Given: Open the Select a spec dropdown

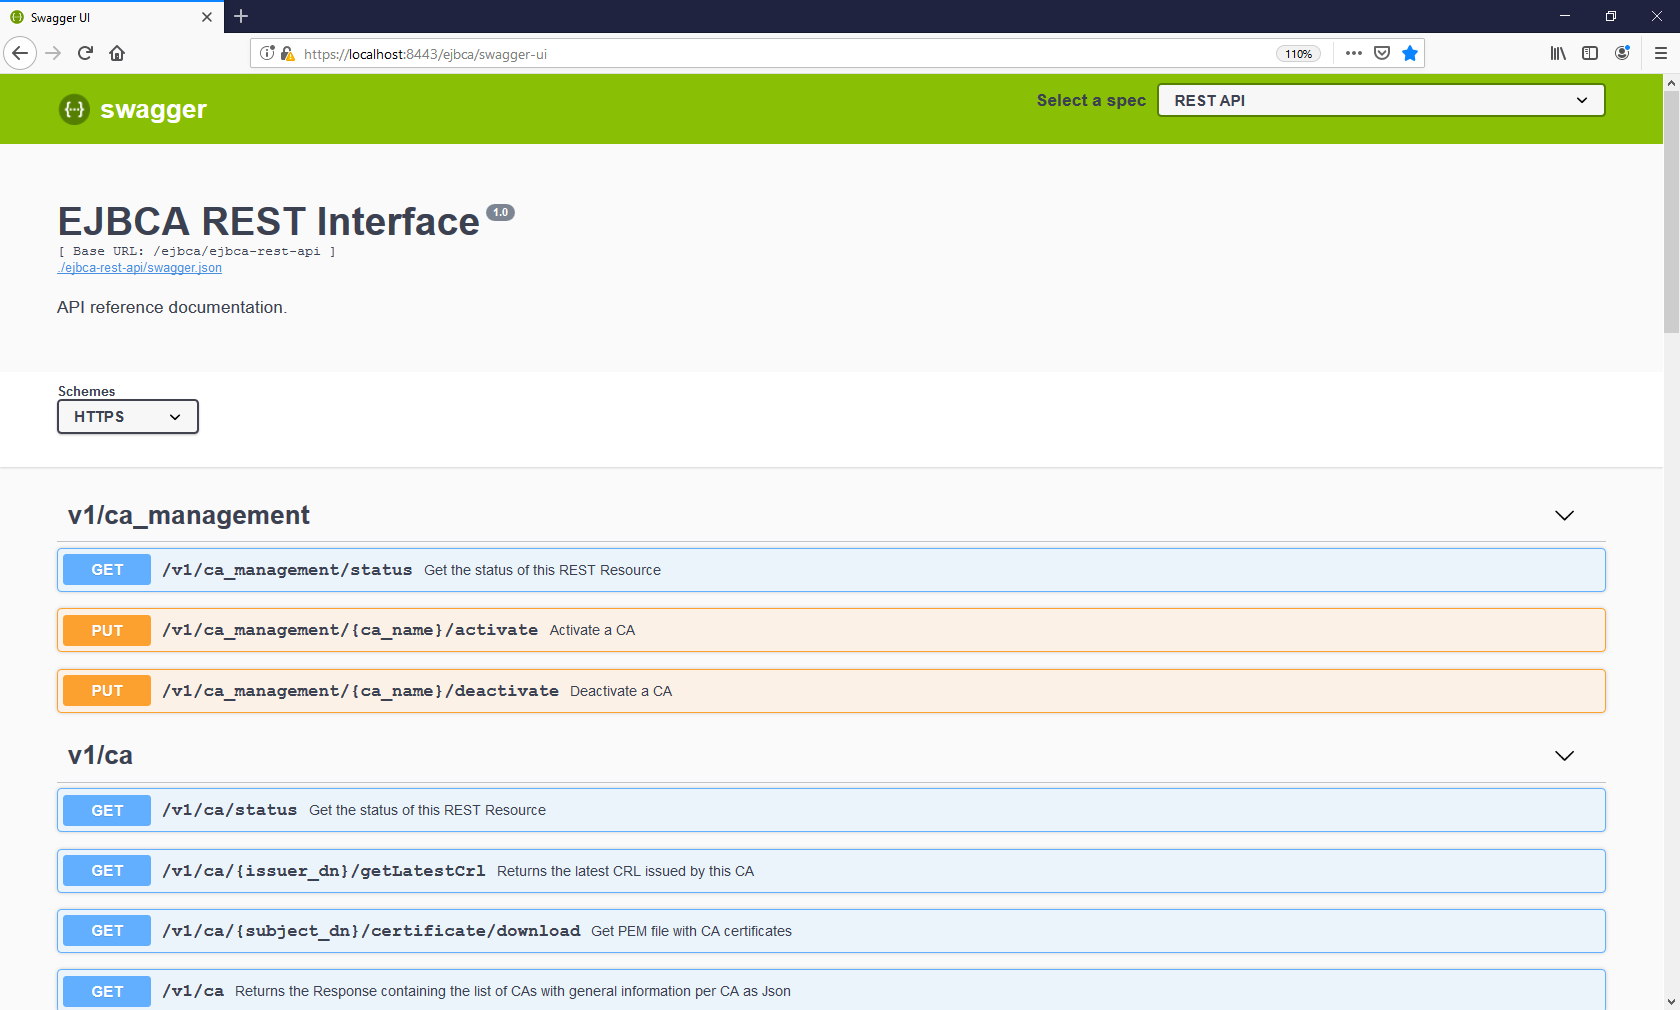Looking at the screenshot, I should click(1380, 100).
